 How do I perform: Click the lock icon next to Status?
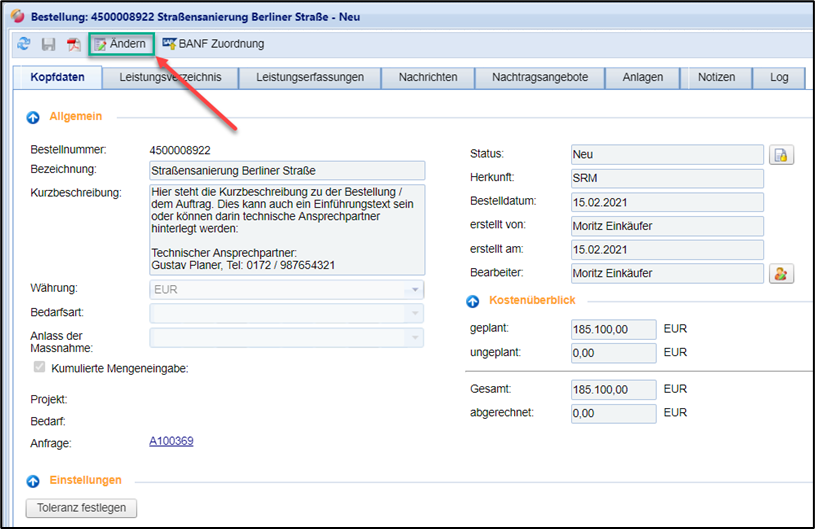point(781,154)
